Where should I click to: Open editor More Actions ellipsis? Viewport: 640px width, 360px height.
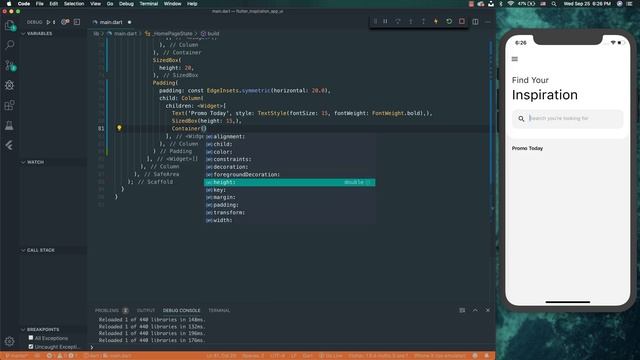point(488,22)
